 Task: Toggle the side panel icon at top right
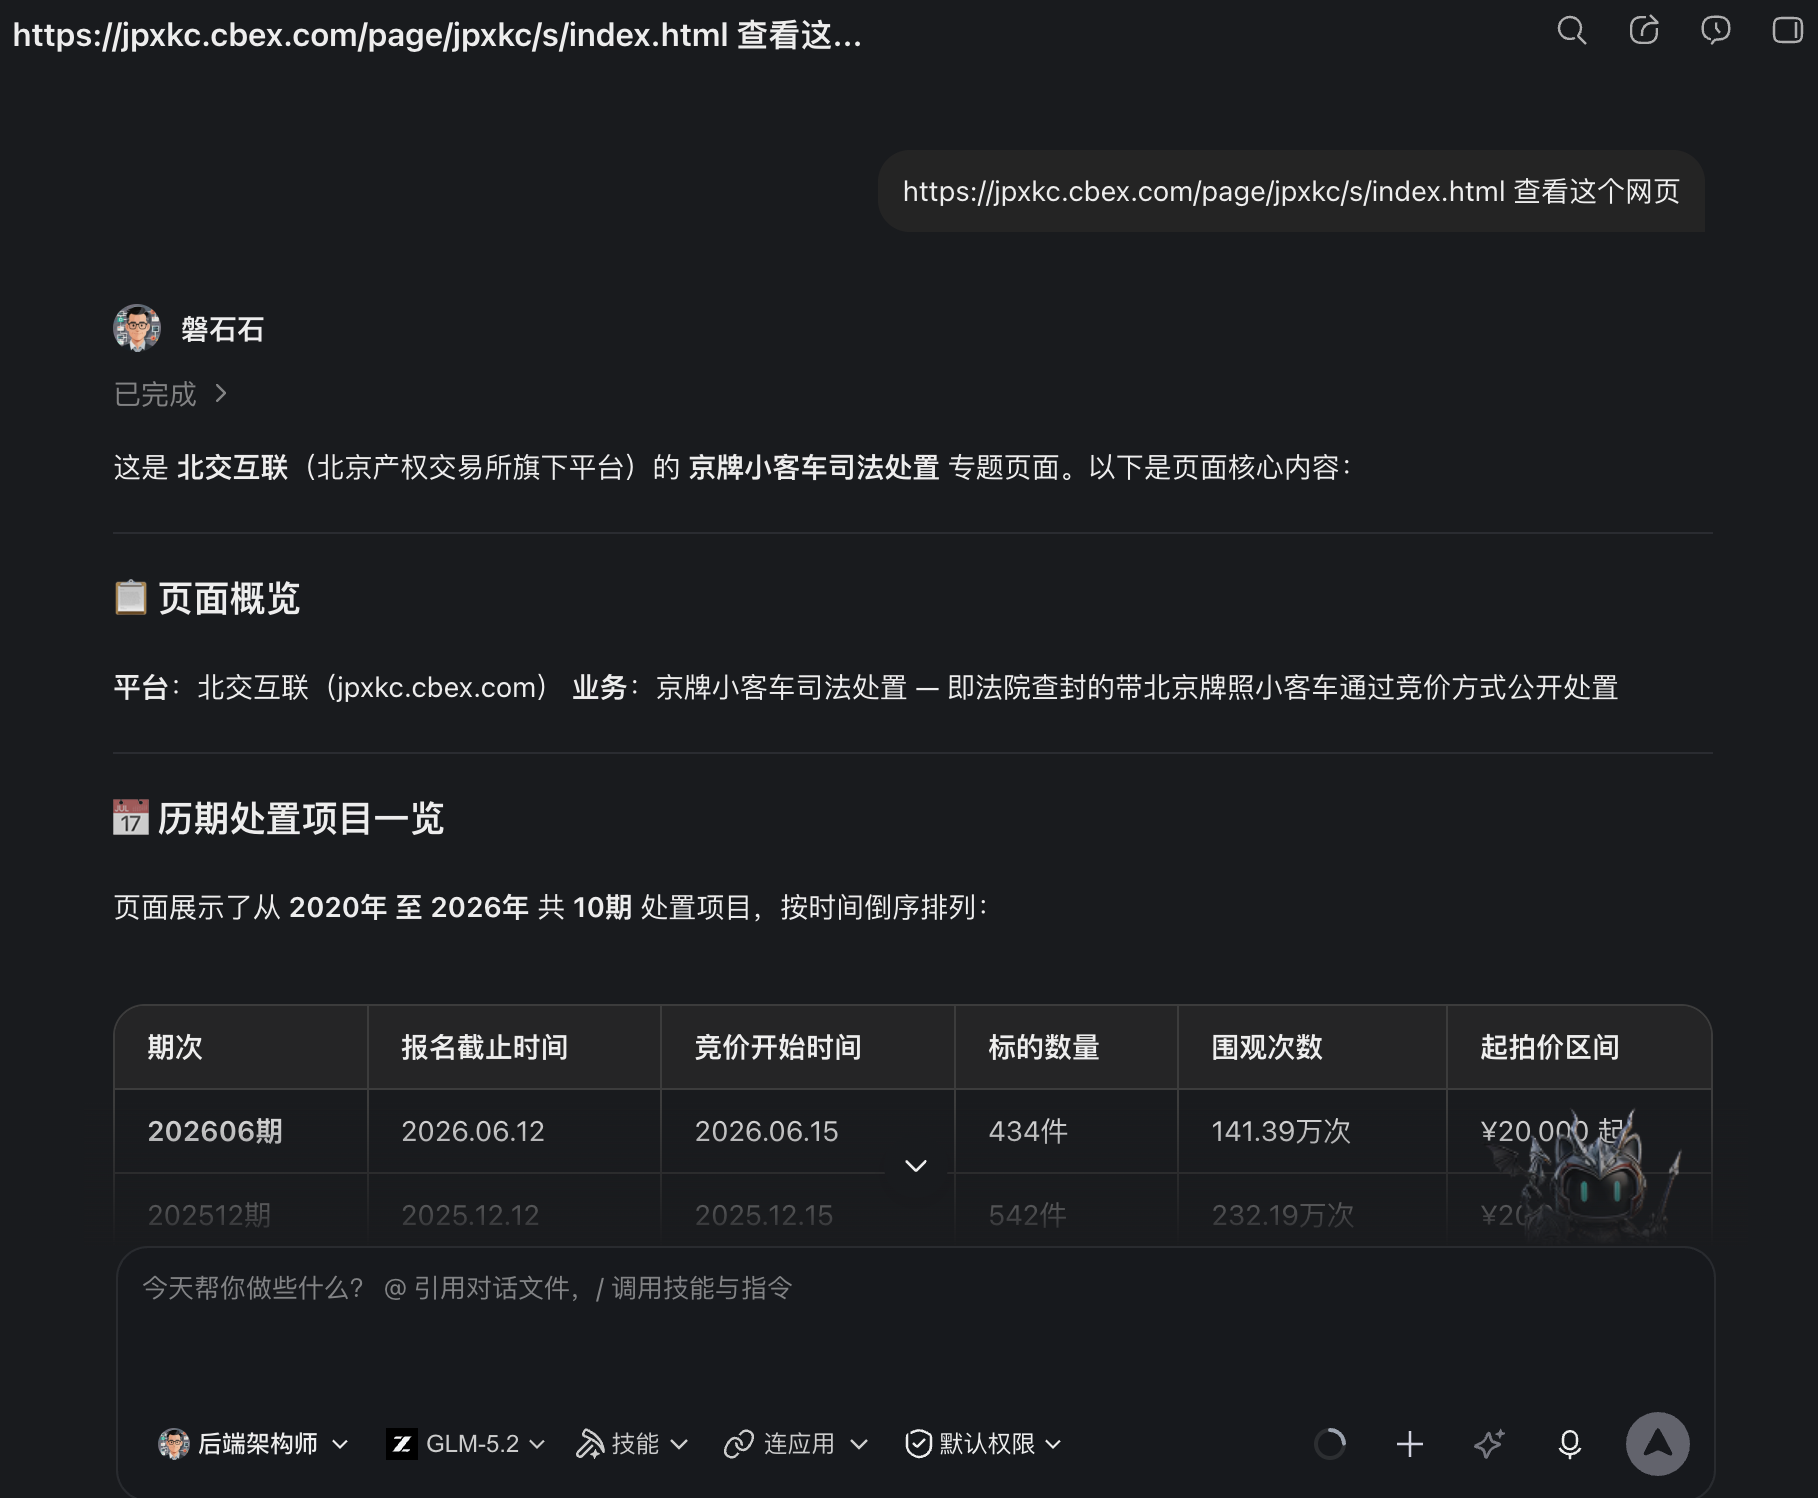[1787, 30]
